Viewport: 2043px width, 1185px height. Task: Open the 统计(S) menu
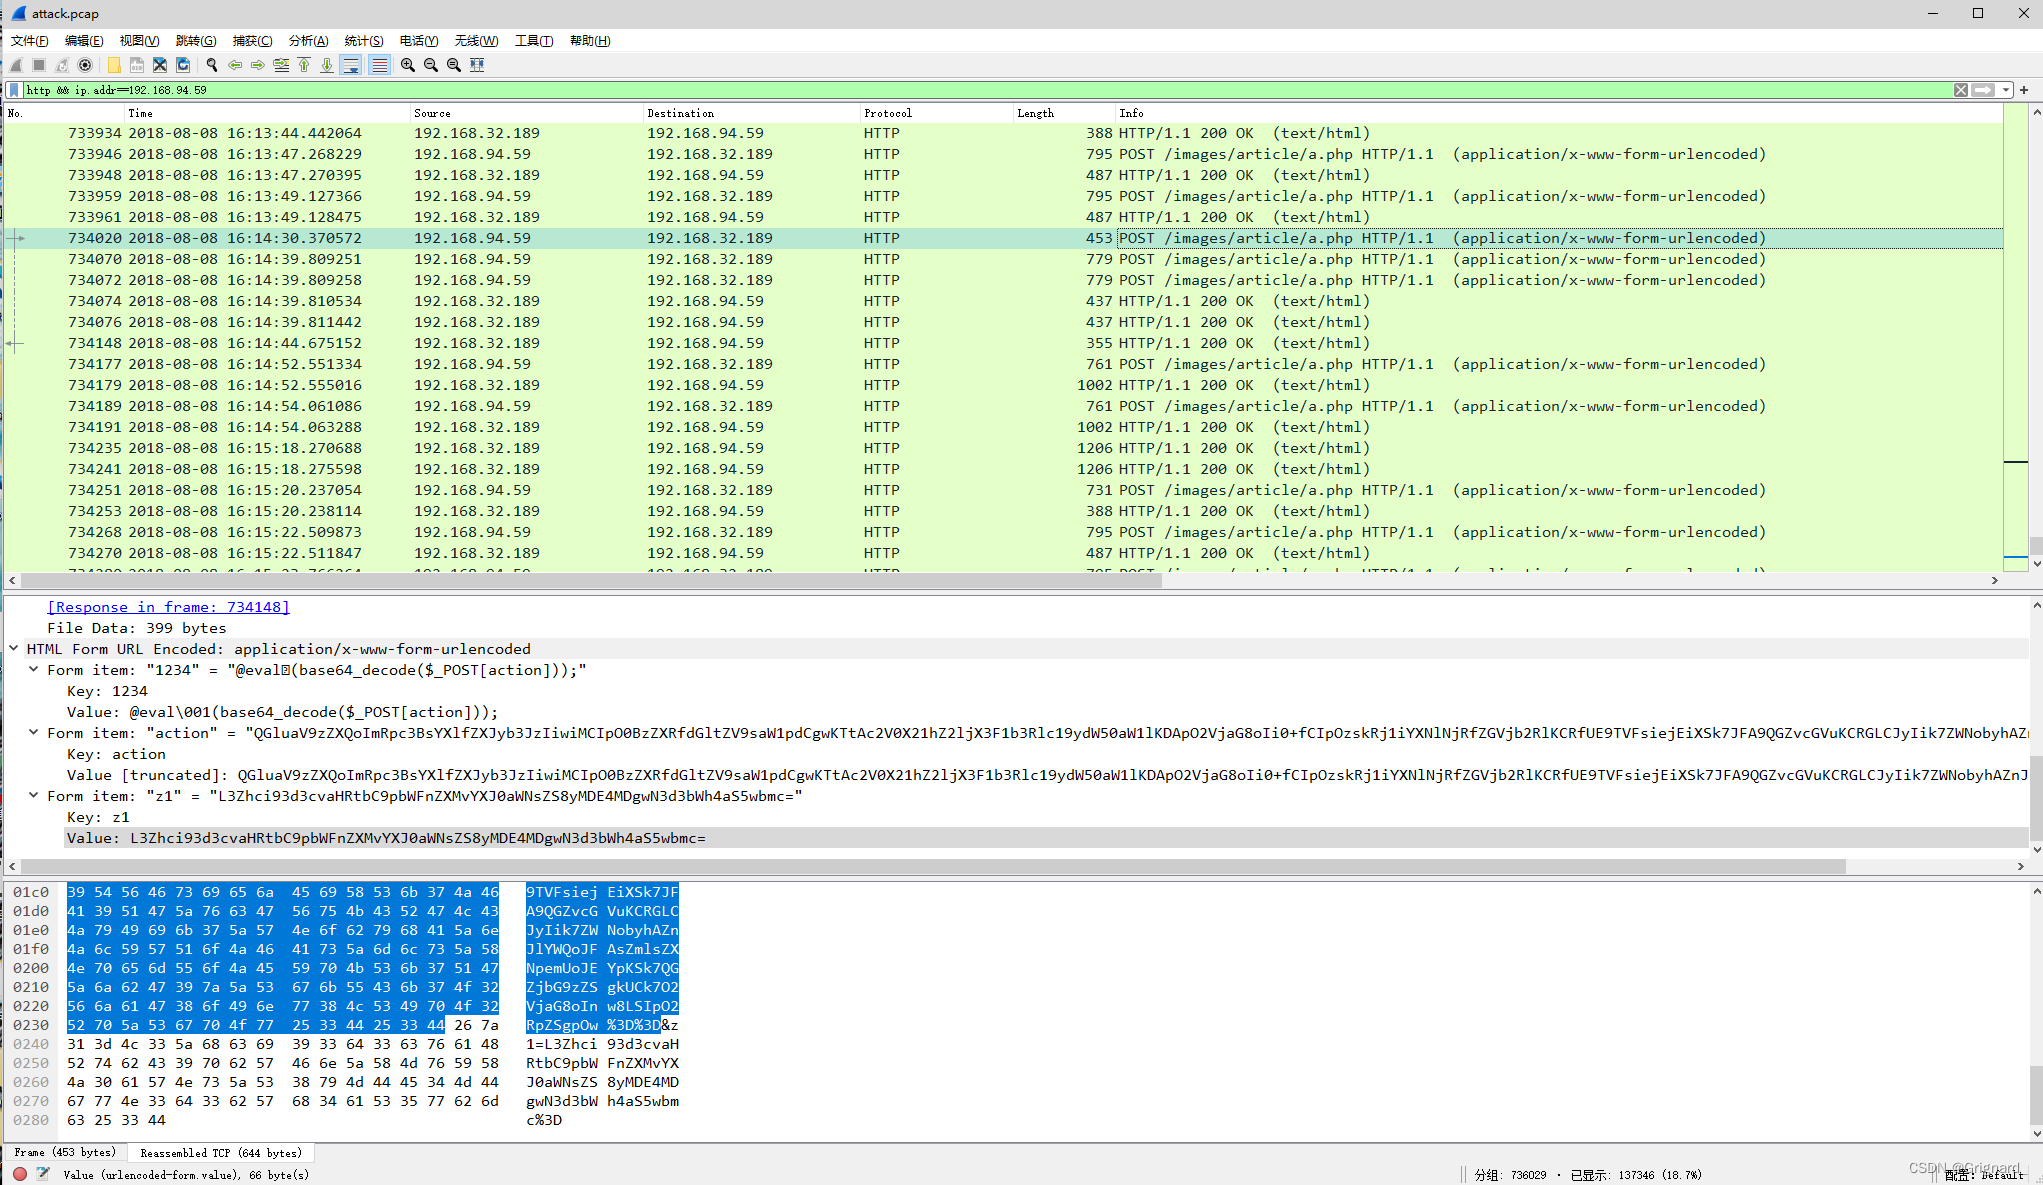click(x=364, y=41)
